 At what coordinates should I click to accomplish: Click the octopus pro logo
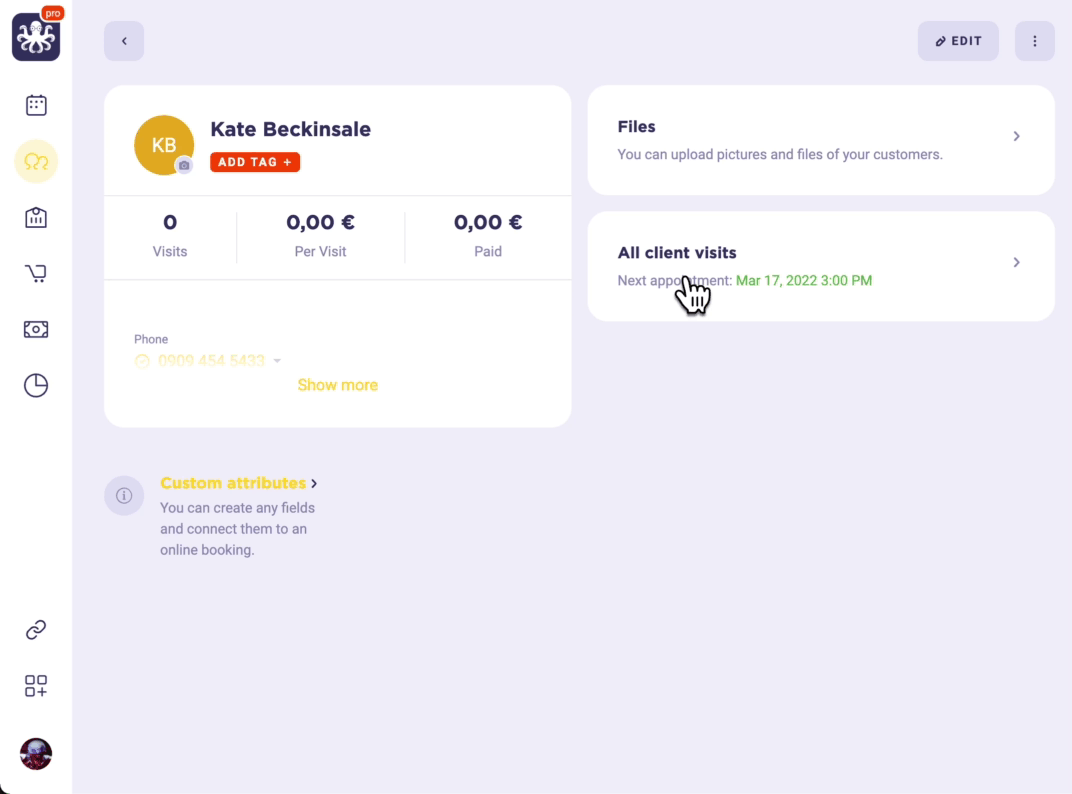coord(36,37)
